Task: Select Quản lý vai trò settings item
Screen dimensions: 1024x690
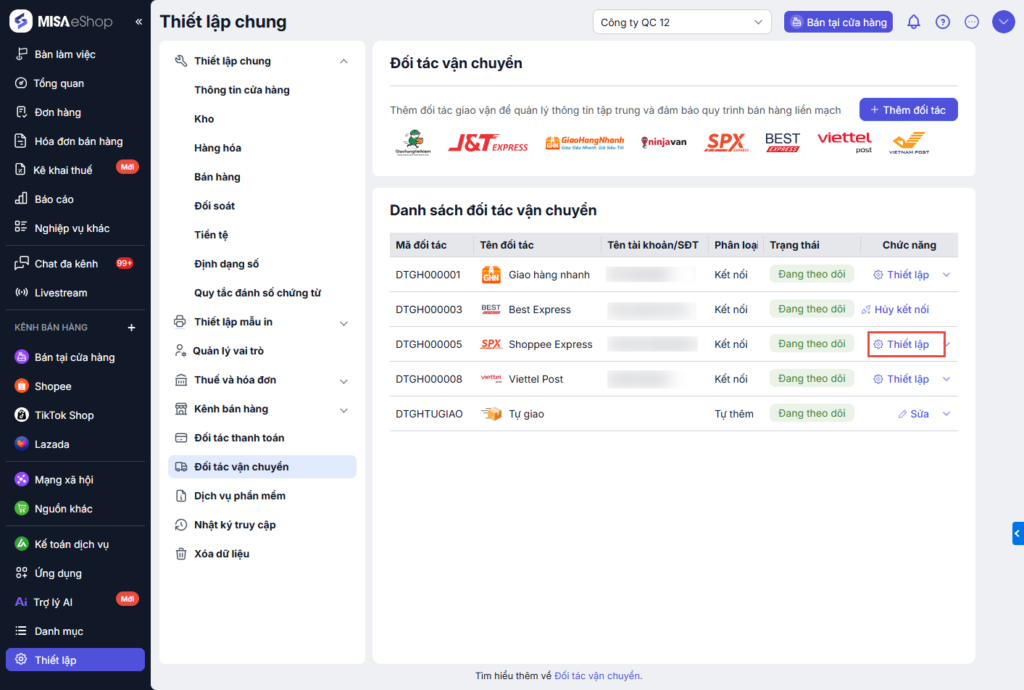Action: pyautogui.click(x=228, y=351)
